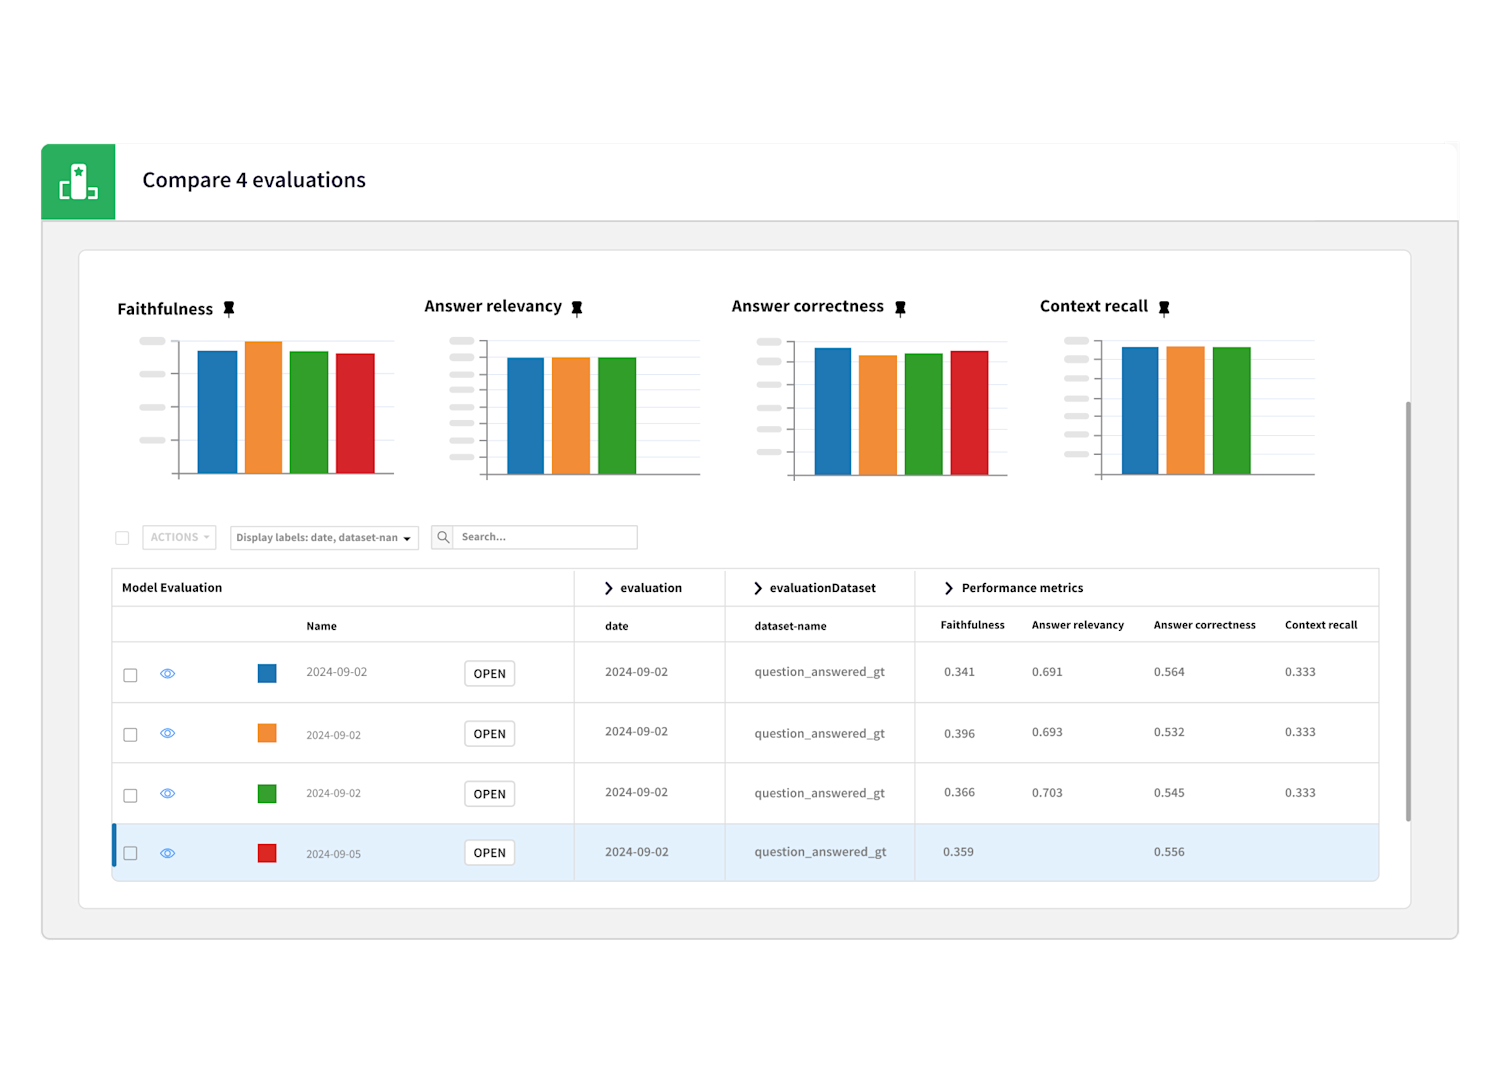Check the box for the blue evaluation row

130,675
